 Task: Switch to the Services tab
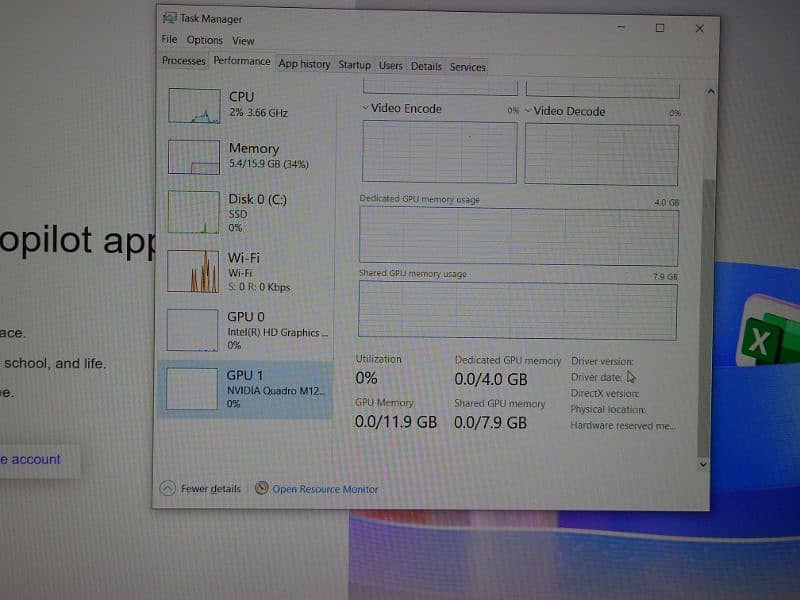point(467,67)
